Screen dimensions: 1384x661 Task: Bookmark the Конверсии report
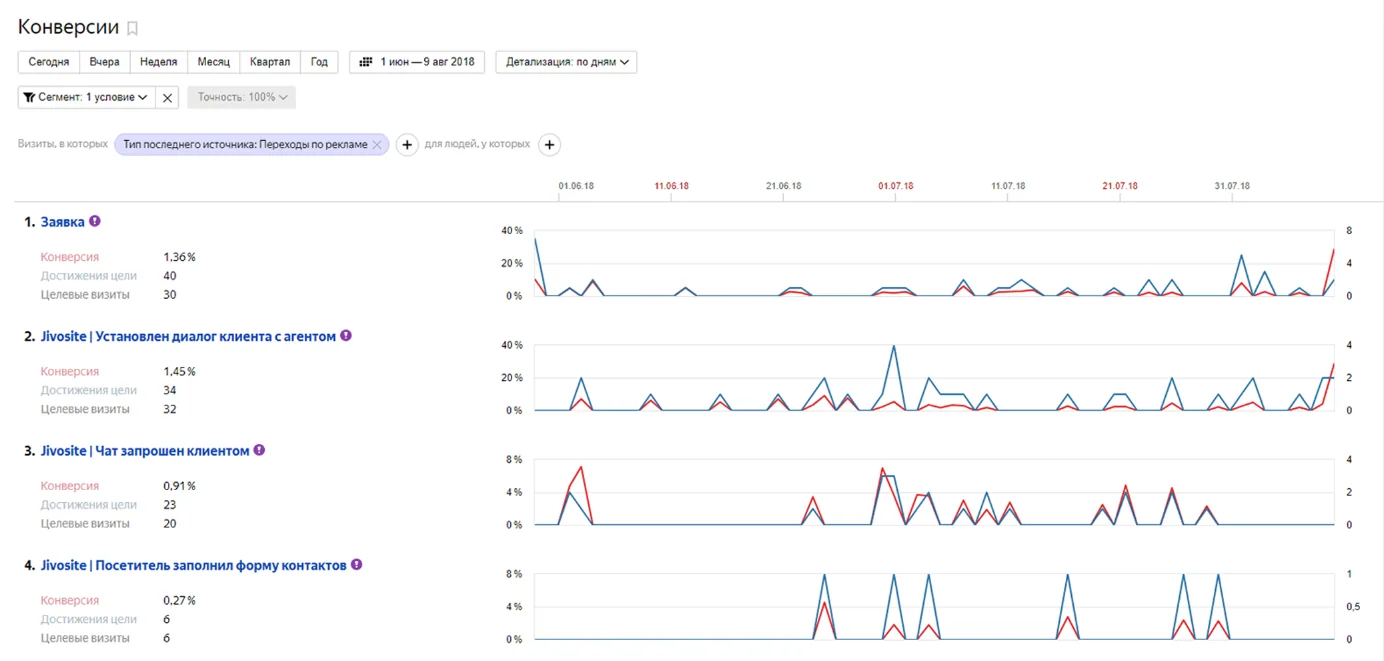(133, 28)
